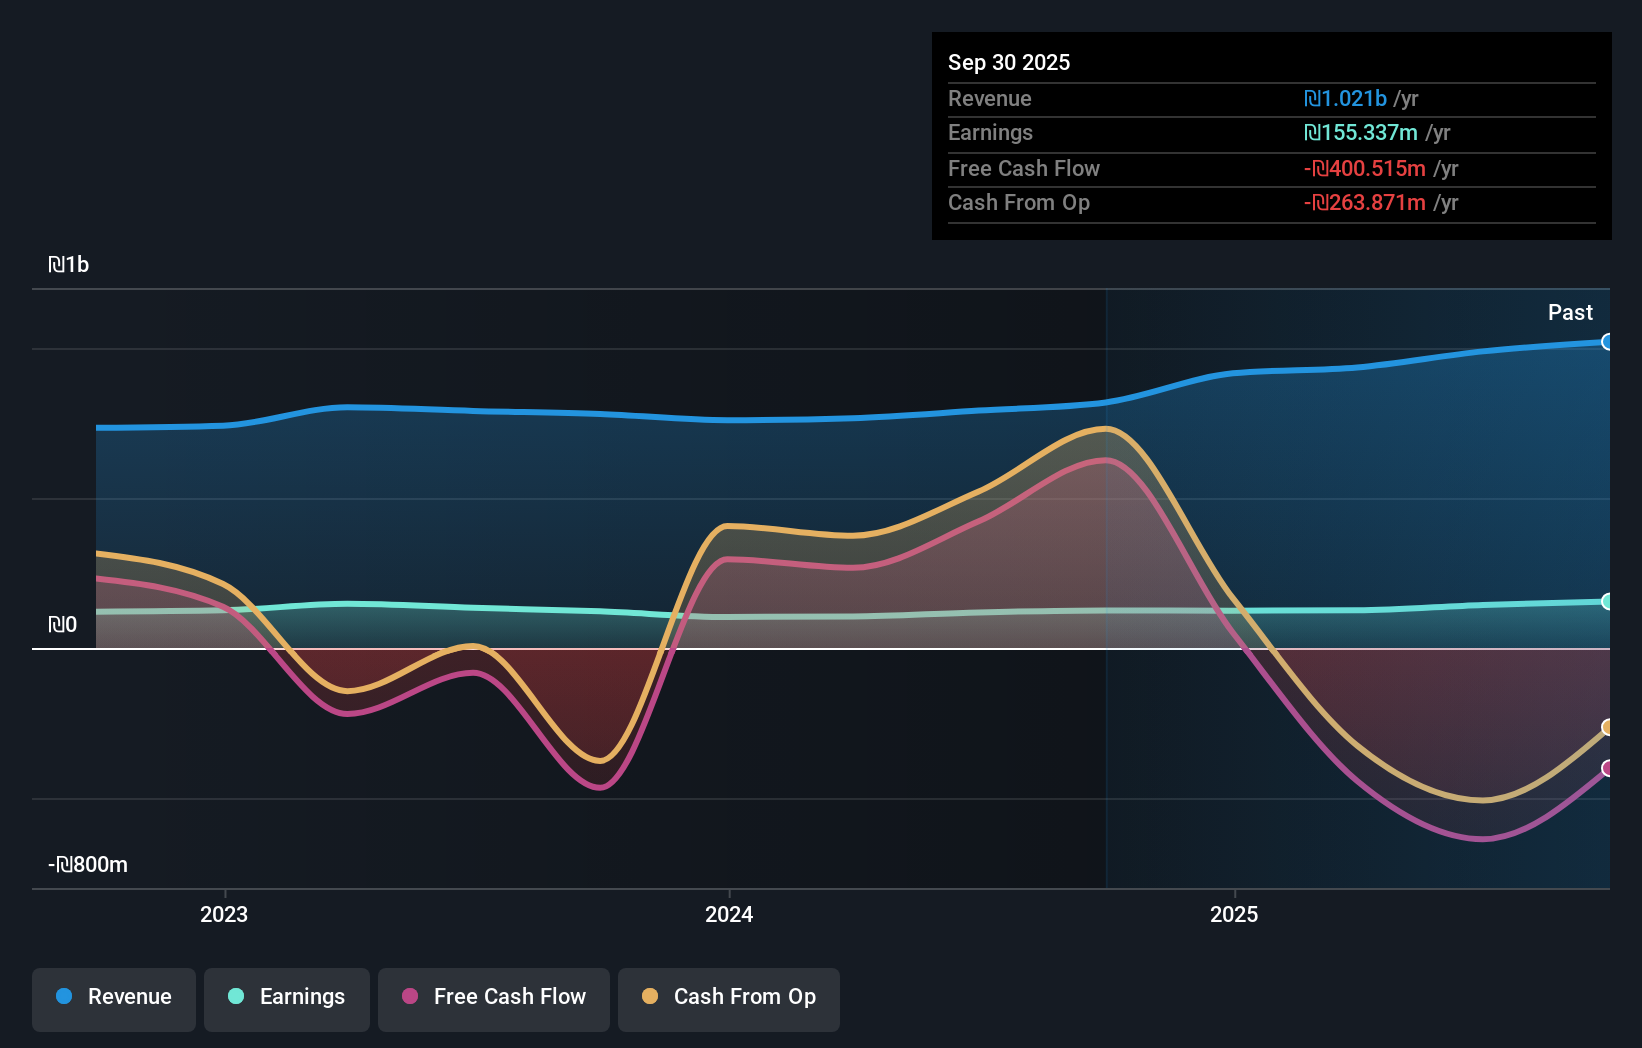Viewport: 1642px width, 1048px height.
Task: Click the blue Revenue legend dot
Action: pos(62,997)
